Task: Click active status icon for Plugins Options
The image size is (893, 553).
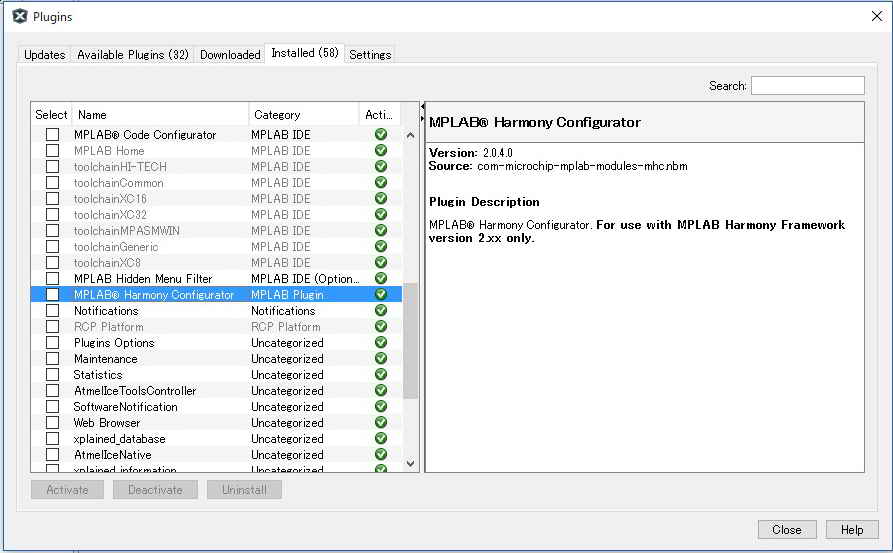Action: tap(381, 342)
